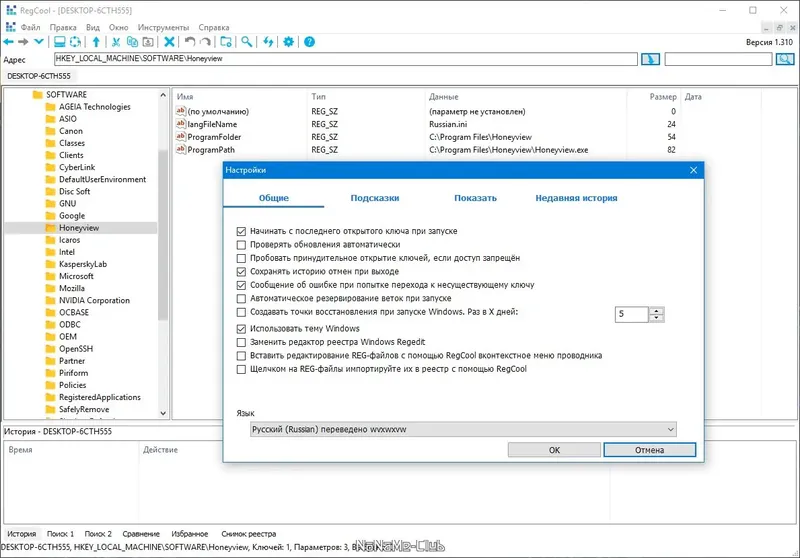The height and width of the screenshot is (558, 800).
Task: Select the Microsoft key in tree
Action: click(x=76, y=276)
